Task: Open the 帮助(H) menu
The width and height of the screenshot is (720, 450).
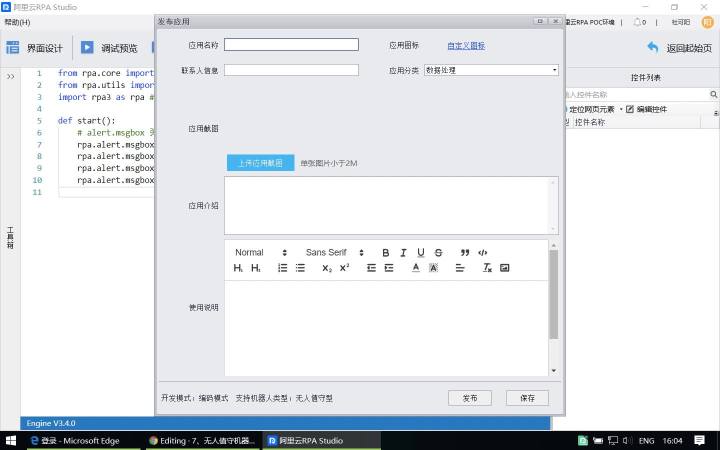Action: pos(17,22)
